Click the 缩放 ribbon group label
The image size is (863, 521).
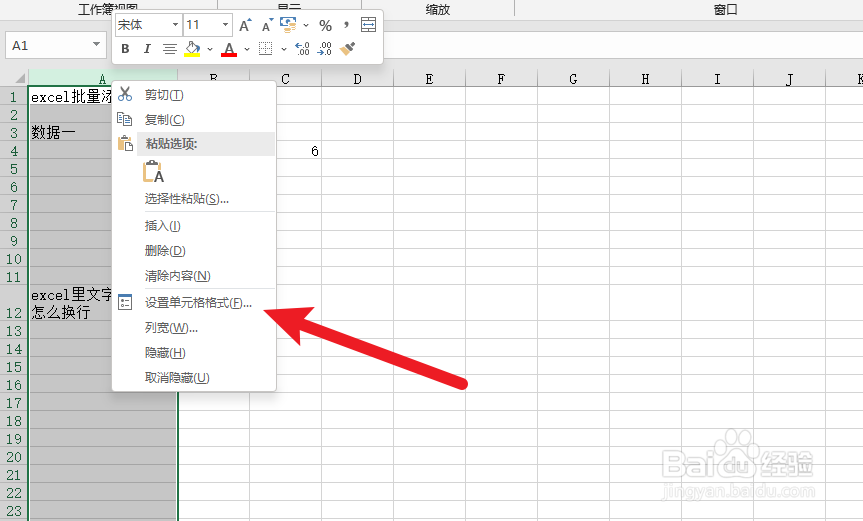point(438,9)
